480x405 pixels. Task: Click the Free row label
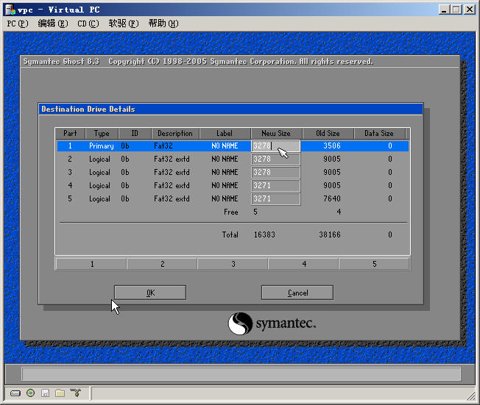click(x=231, y=212)
